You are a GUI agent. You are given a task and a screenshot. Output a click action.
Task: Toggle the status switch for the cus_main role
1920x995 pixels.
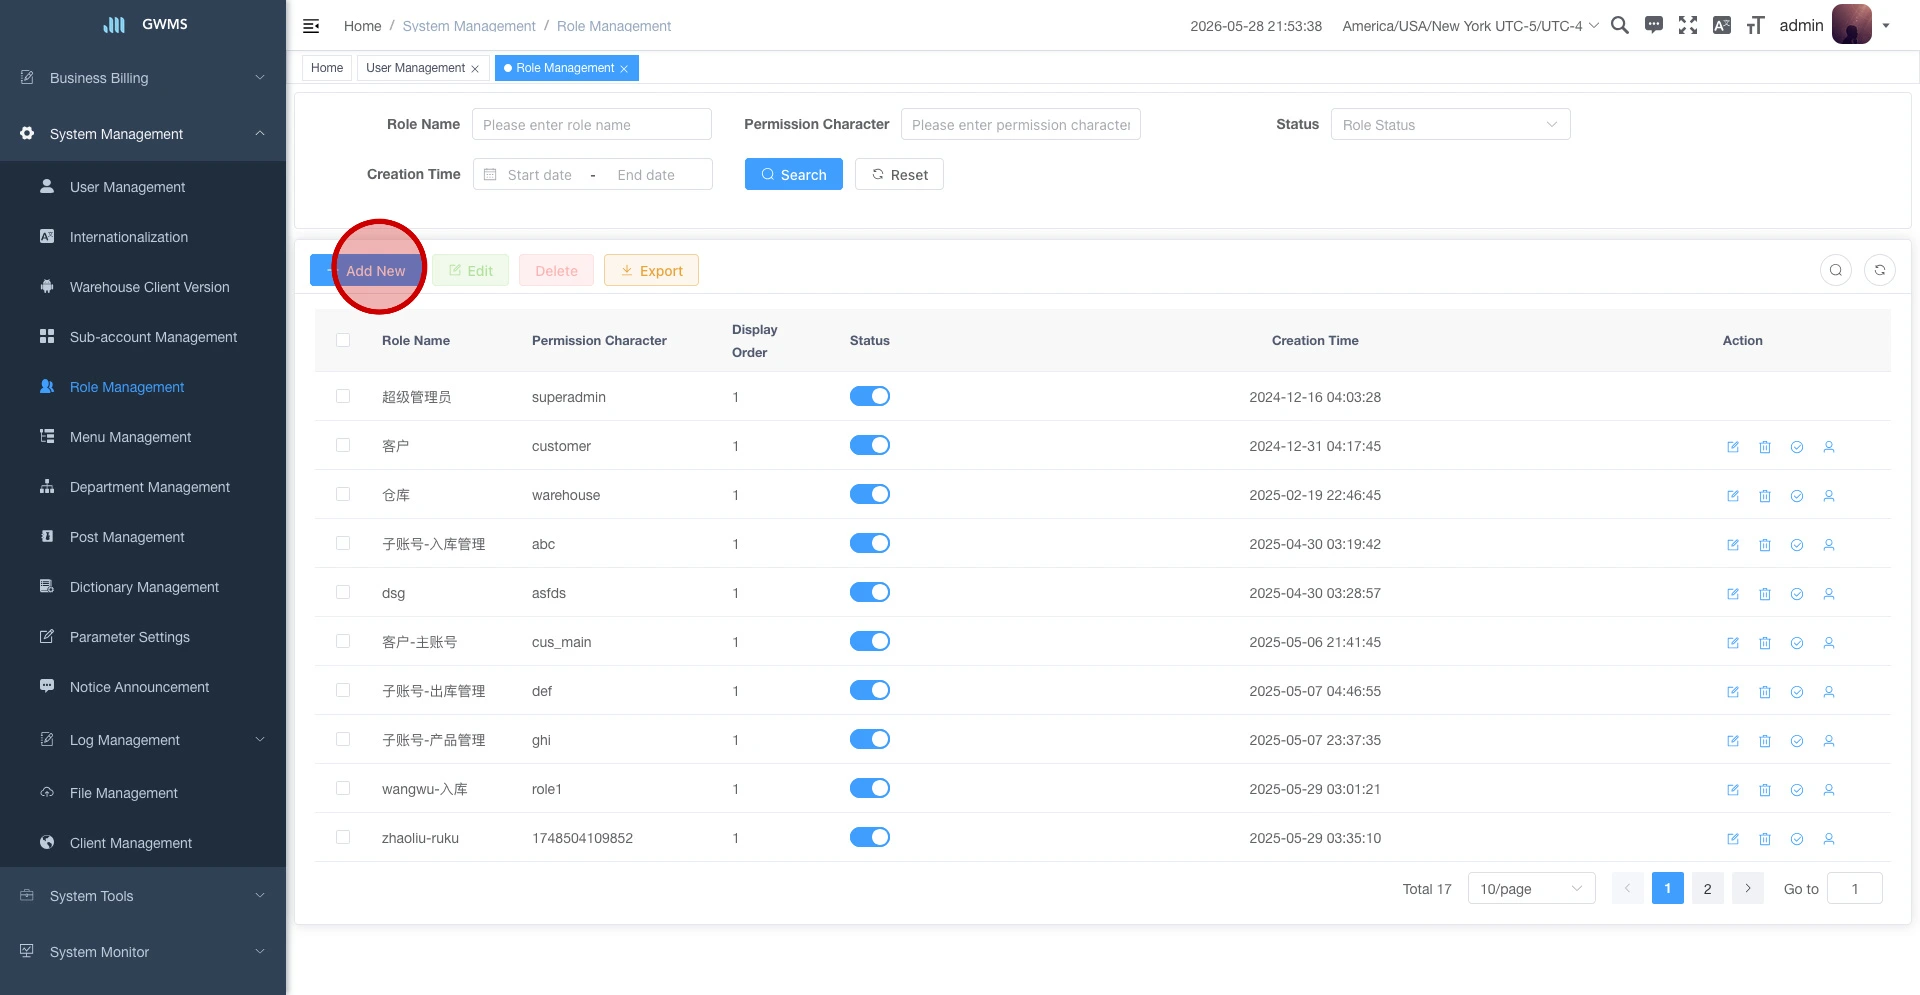point(870,641)
